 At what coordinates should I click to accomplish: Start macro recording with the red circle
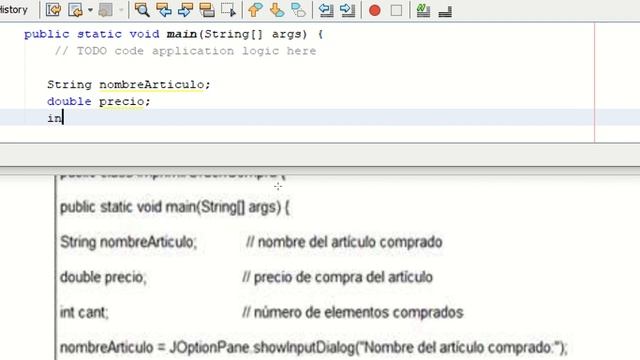coord(375,10)
